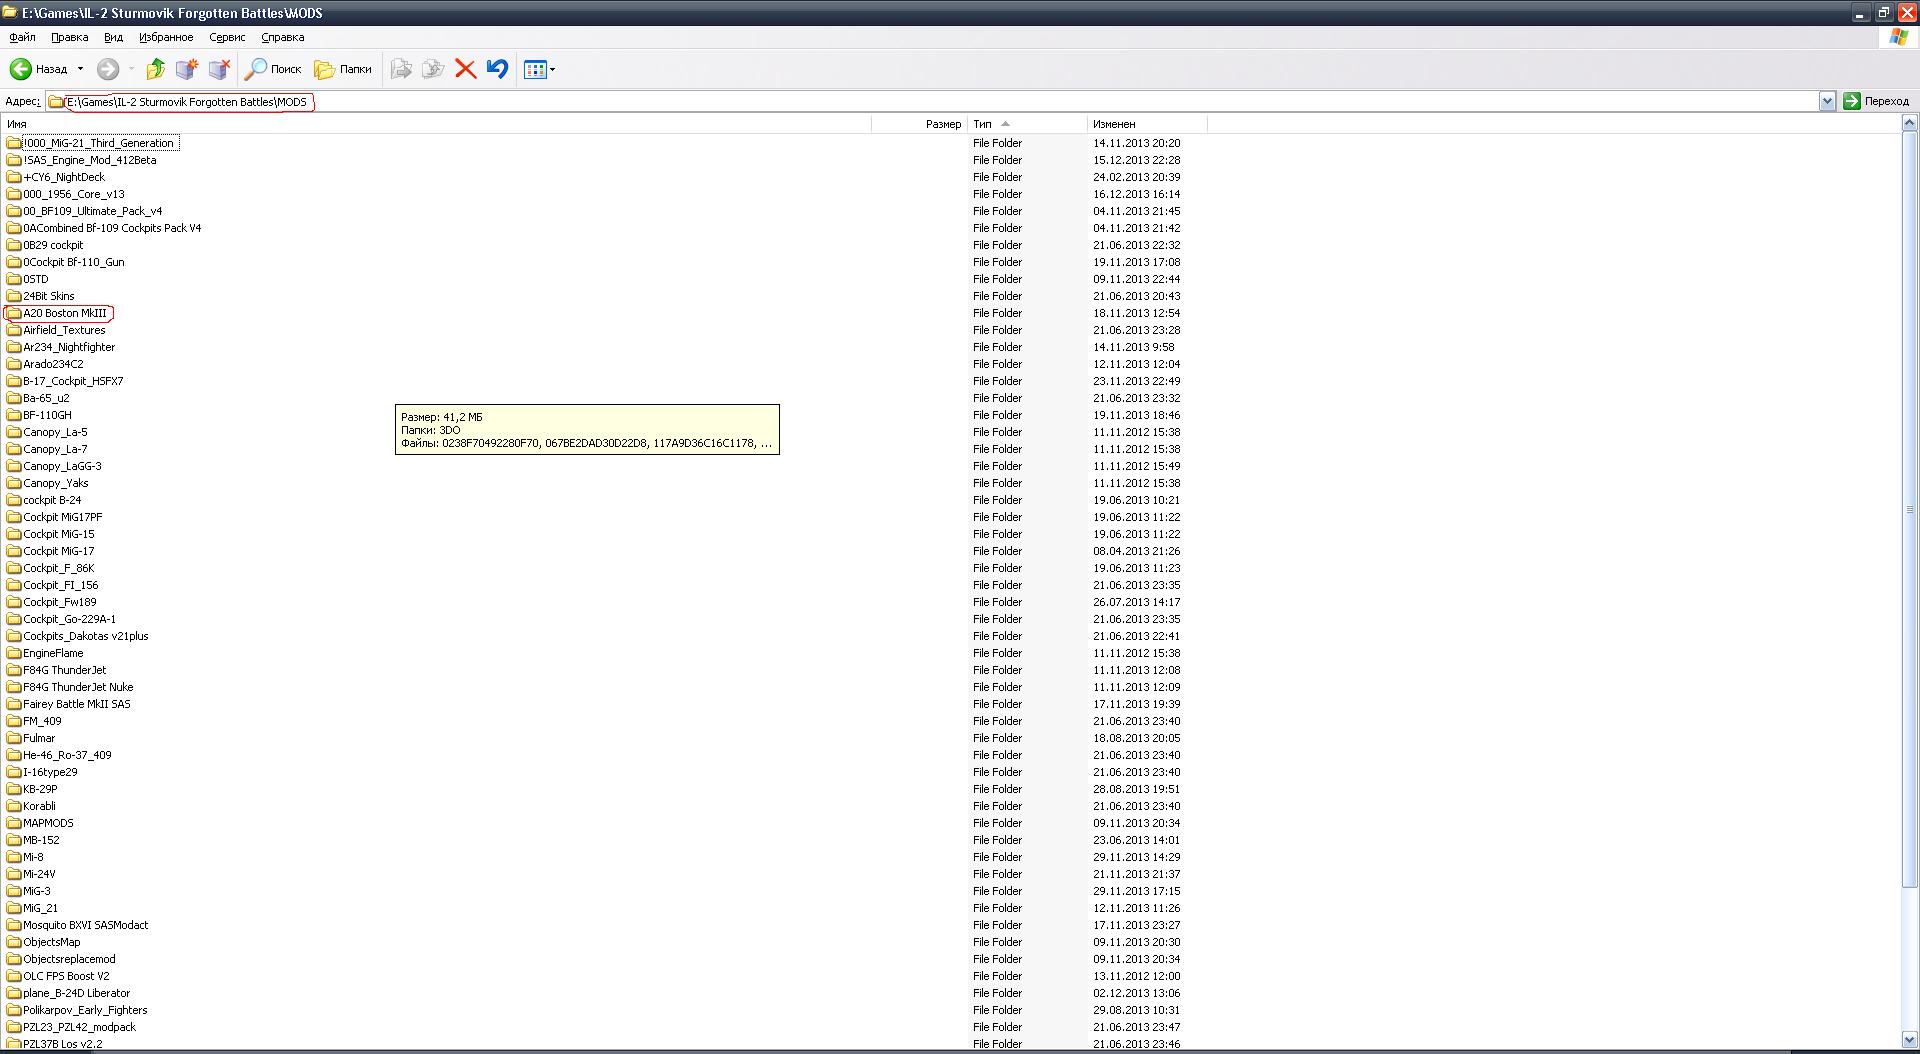
Task: Click the folder icon of 000_1956_Core_v13
Action: coord(14,194)
